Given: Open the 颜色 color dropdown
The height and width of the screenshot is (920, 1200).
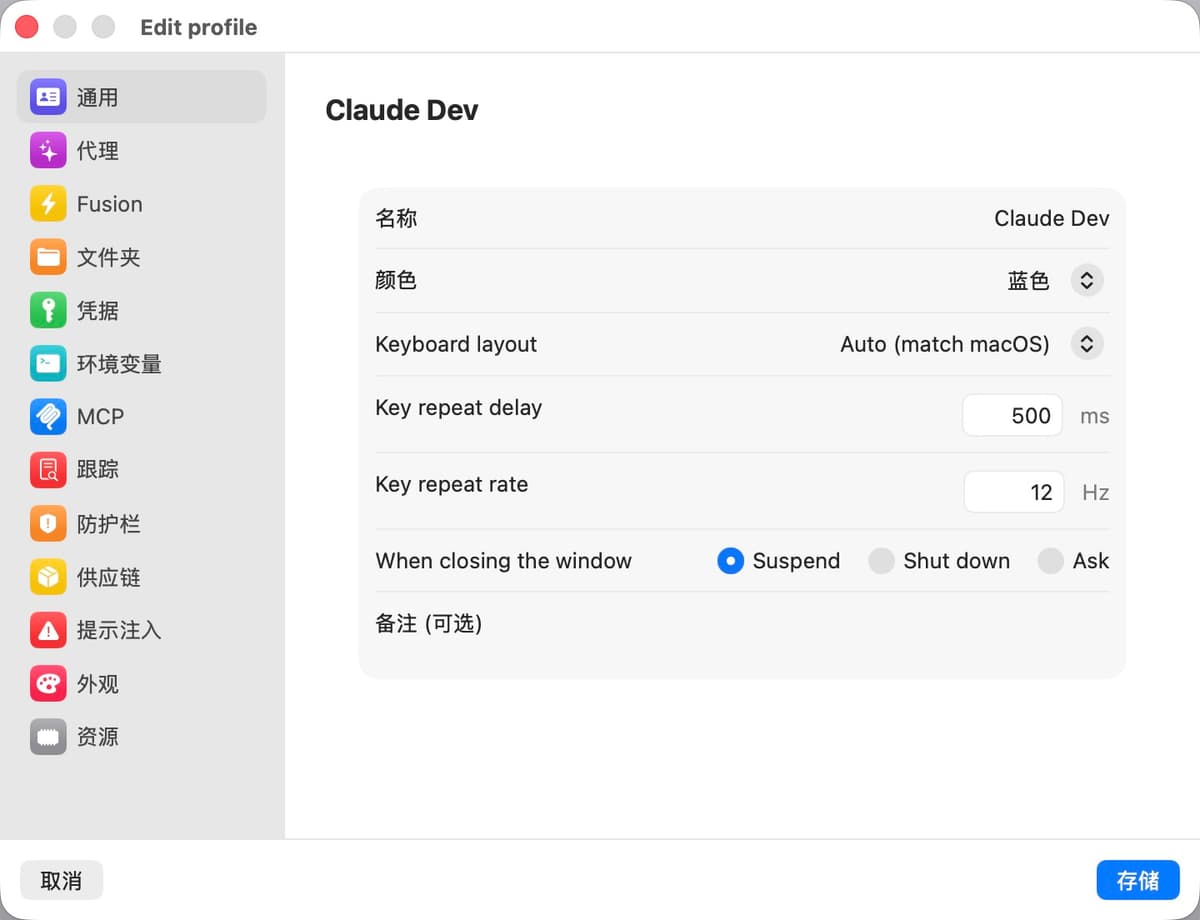Looking at the screenshot, I should coord(1087,280).
